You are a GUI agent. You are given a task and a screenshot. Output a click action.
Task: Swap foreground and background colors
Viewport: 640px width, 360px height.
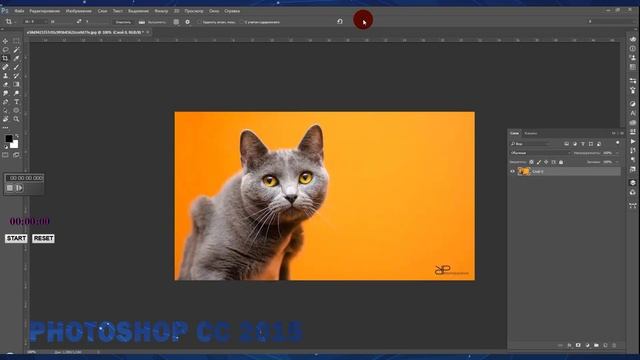pos(17,136)
